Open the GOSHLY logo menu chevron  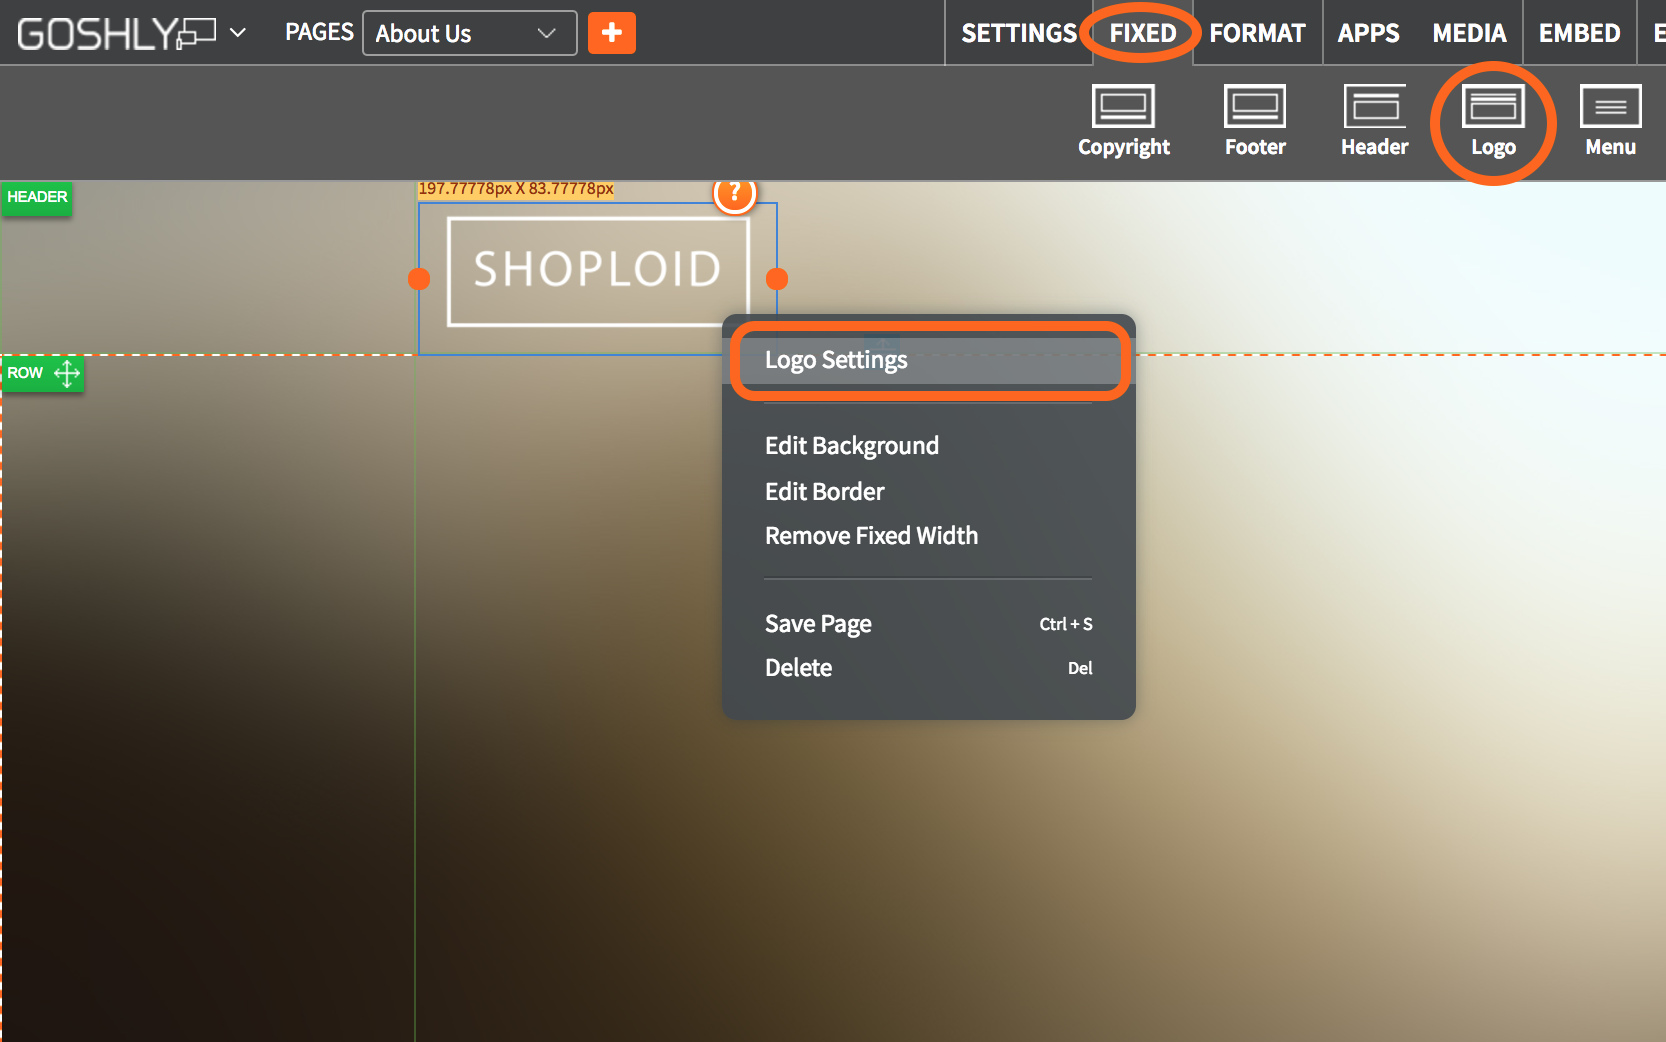(x=238, y=33)
